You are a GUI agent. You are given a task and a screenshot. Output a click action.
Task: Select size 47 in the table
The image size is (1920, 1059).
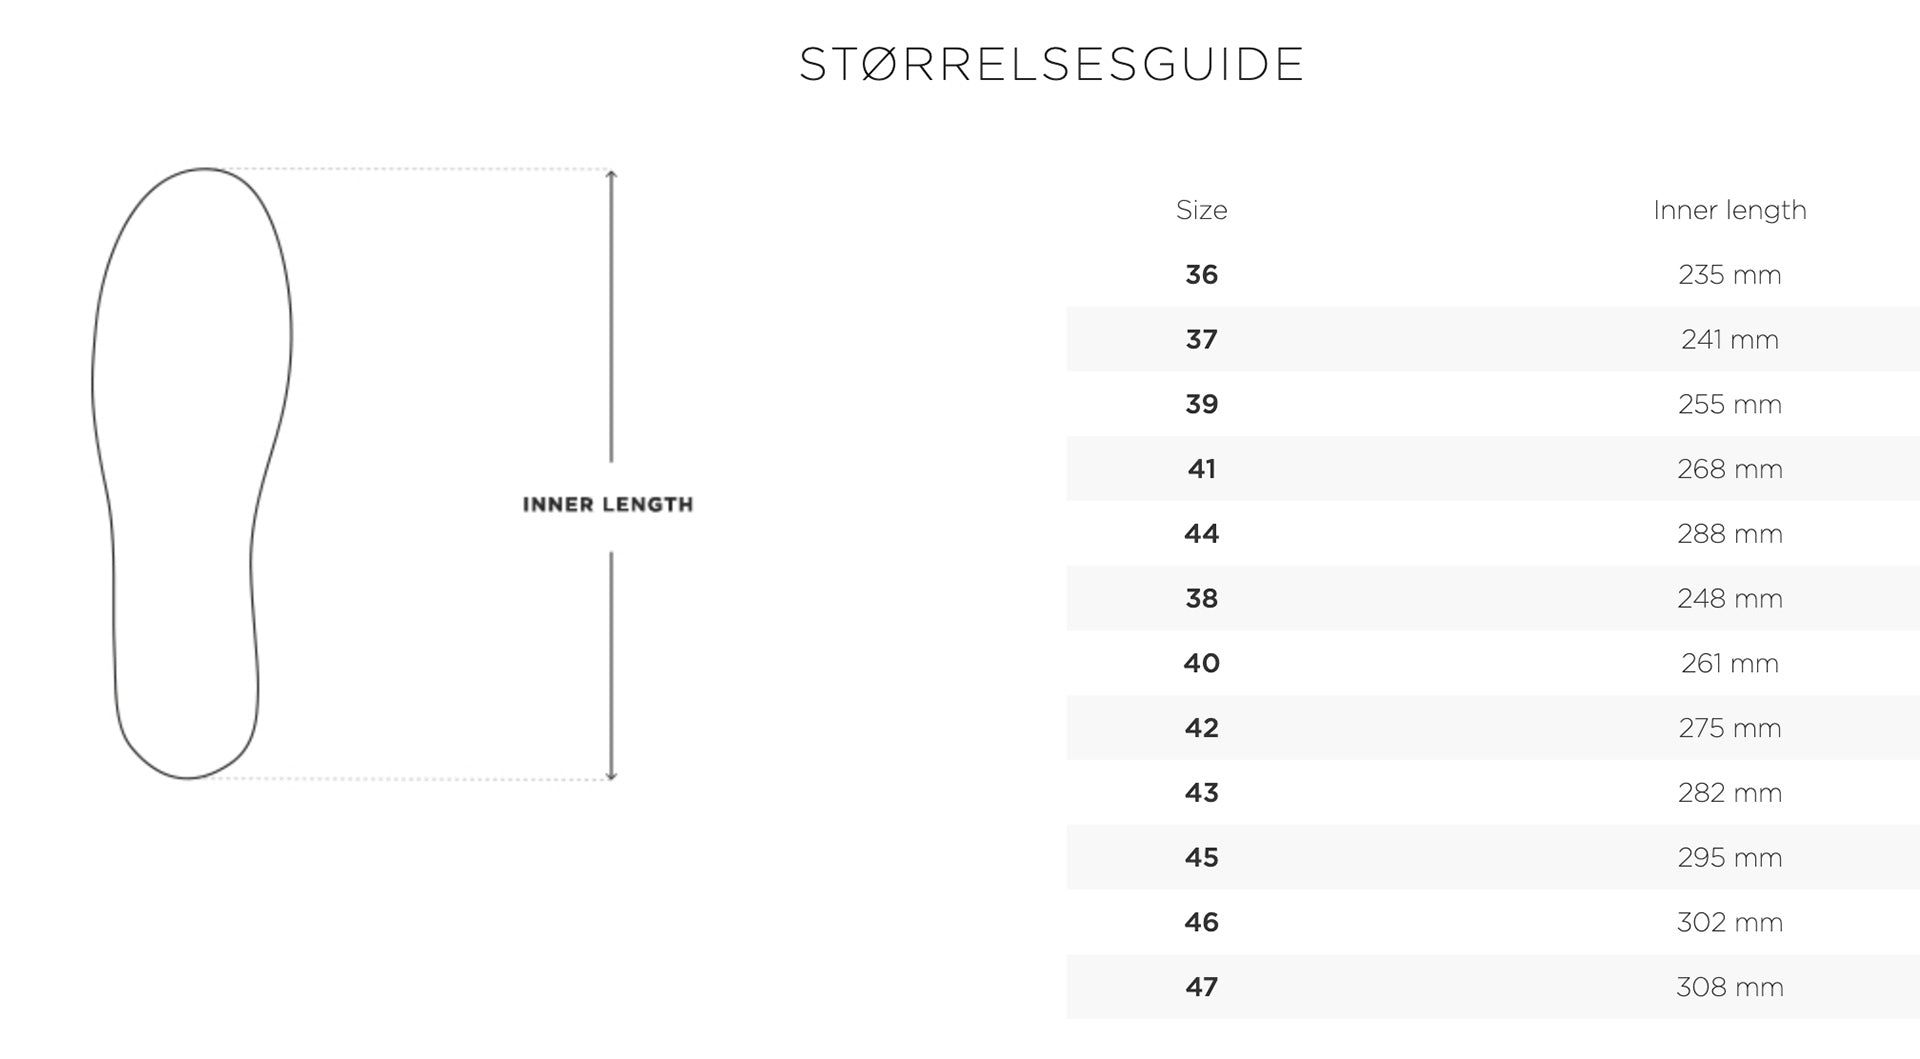tap(1201, 987)
